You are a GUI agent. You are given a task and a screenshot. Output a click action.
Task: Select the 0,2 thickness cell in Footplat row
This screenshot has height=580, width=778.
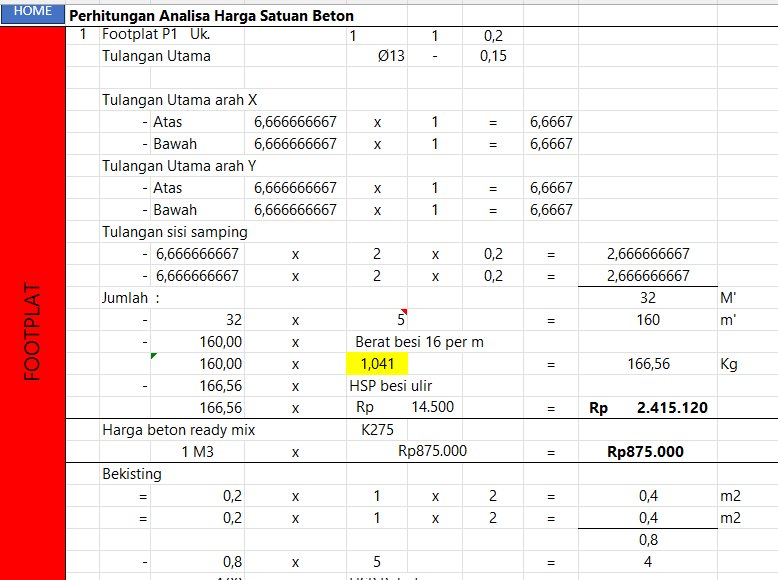[x=493, y=36]
